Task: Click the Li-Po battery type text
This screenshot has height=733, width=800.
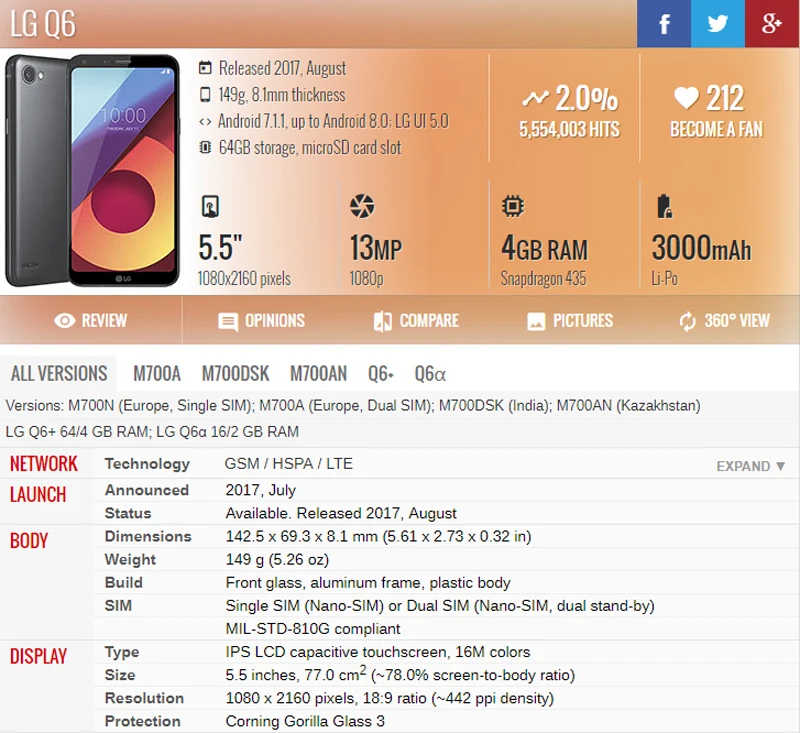Action: point(665,279)
